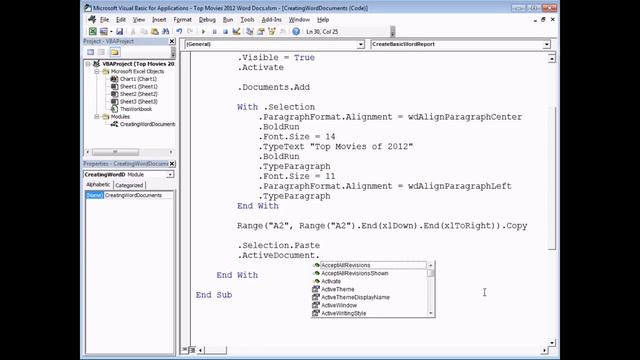Select Sheet1 (Sheet1) in project tree
Screen dimensions: 640x360
click(x=138, y=87)
